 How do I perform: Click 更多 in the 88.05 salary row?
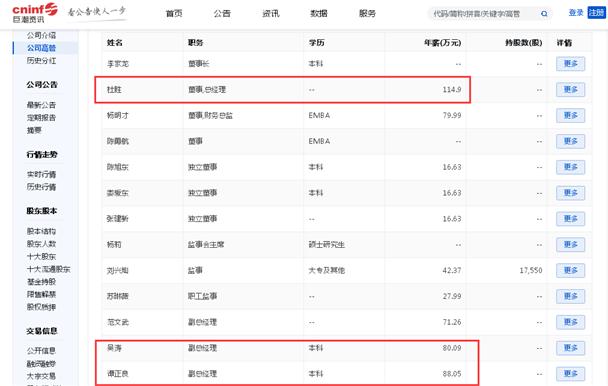[x=570, y=374]
